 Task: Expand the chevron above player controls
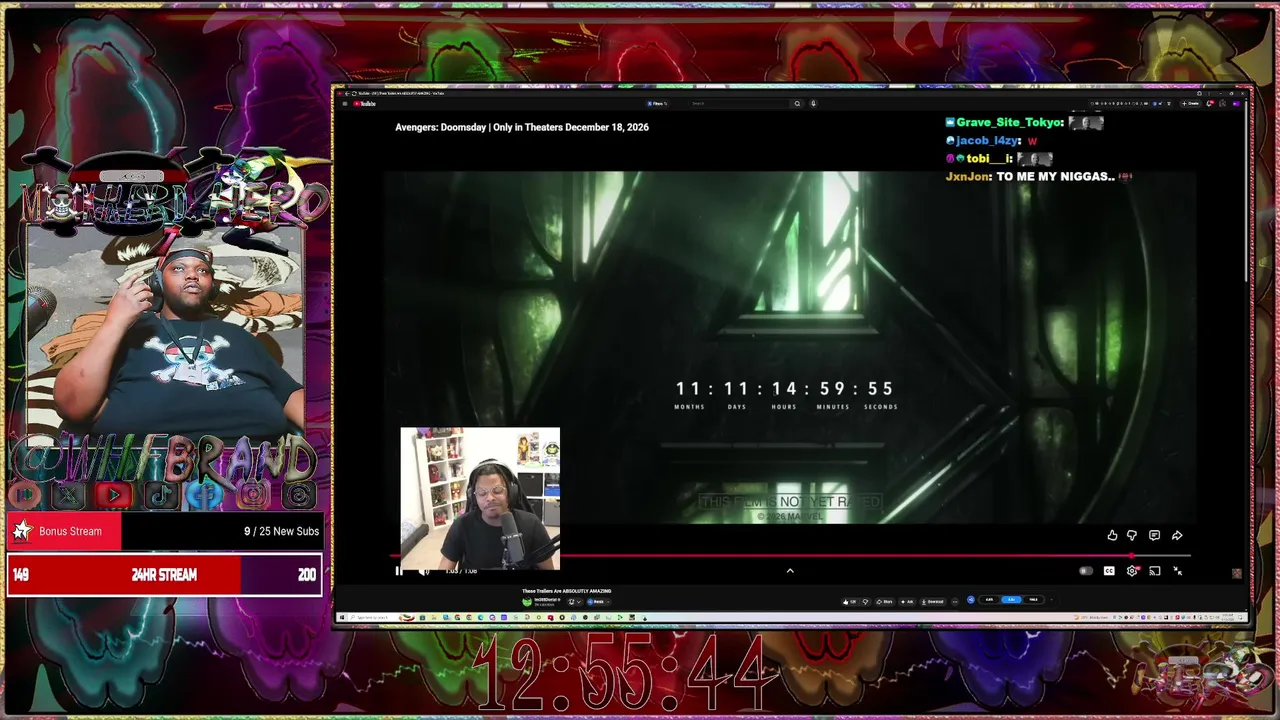(x=790, y=571)
